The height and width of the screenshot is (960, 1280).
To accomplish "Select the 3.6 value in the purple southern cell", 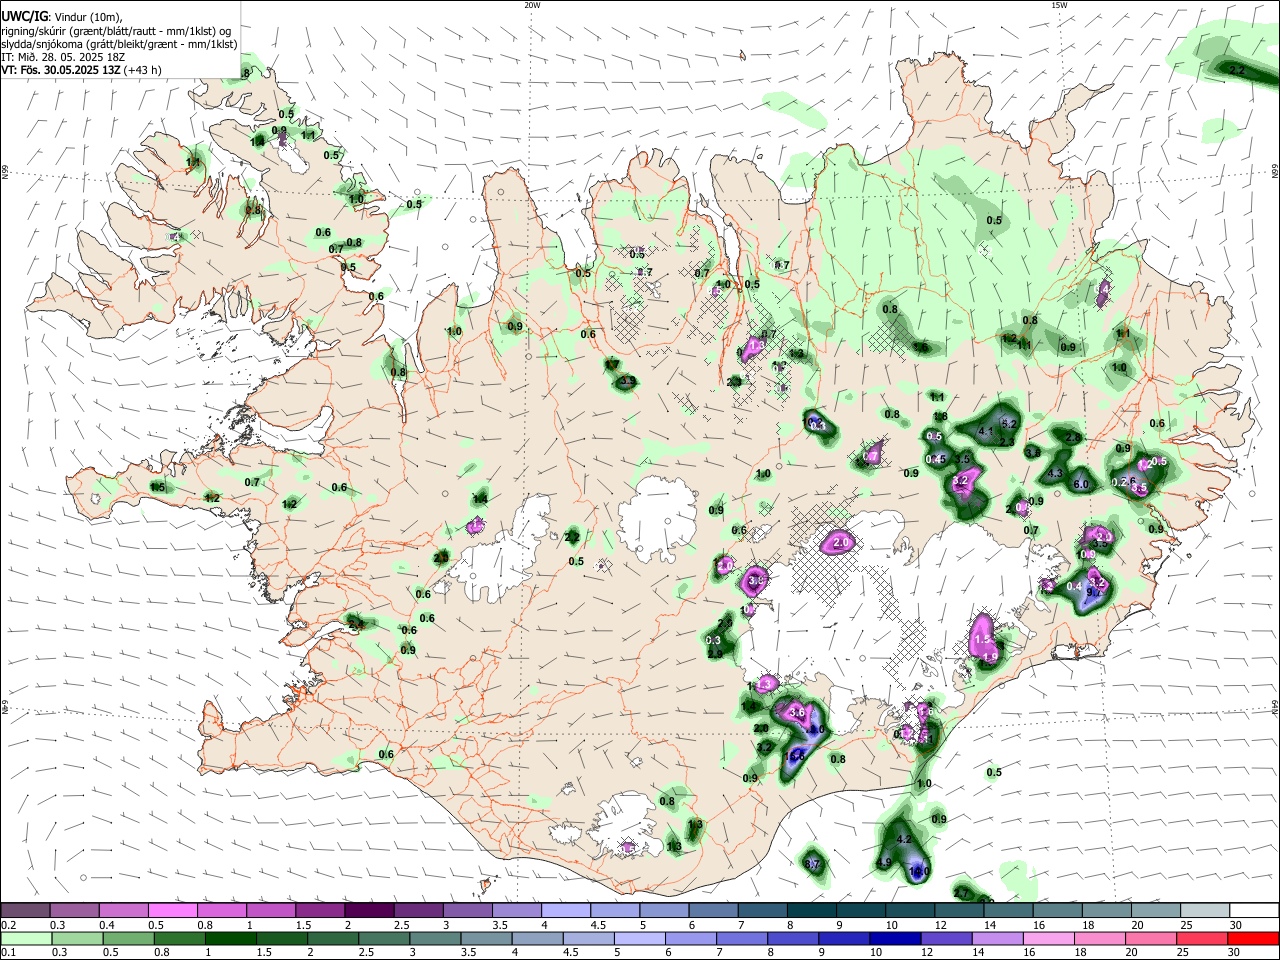I will pyautogui.click(x=797, y=712).
